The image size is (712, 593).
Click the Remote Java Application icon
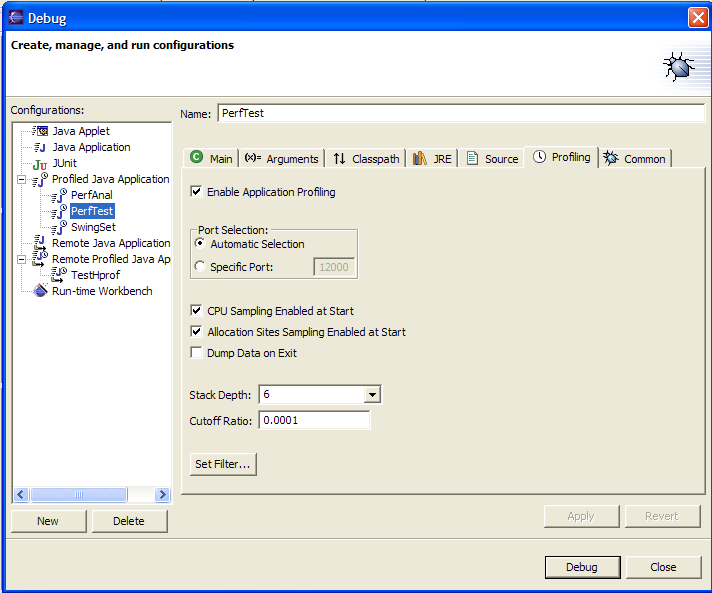(x=40, y=243)
